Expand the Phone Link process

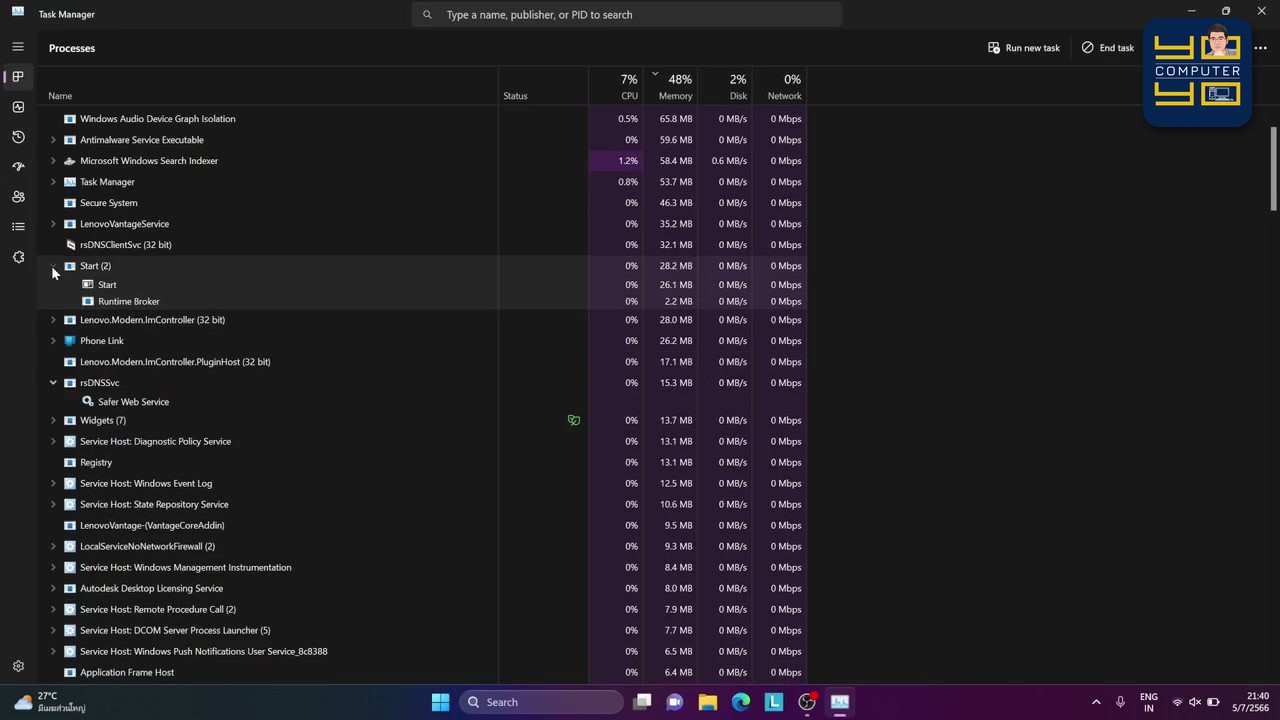coord(53,341)
